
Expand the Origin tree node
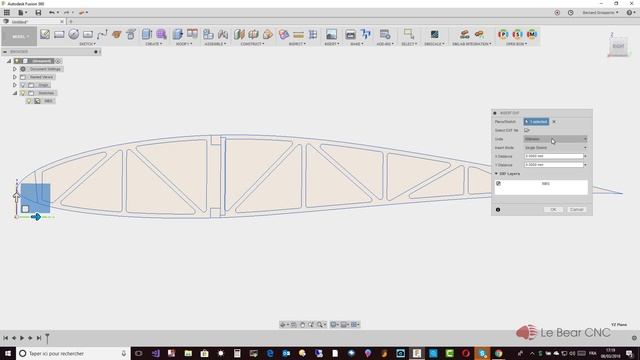tap(15, 85)
